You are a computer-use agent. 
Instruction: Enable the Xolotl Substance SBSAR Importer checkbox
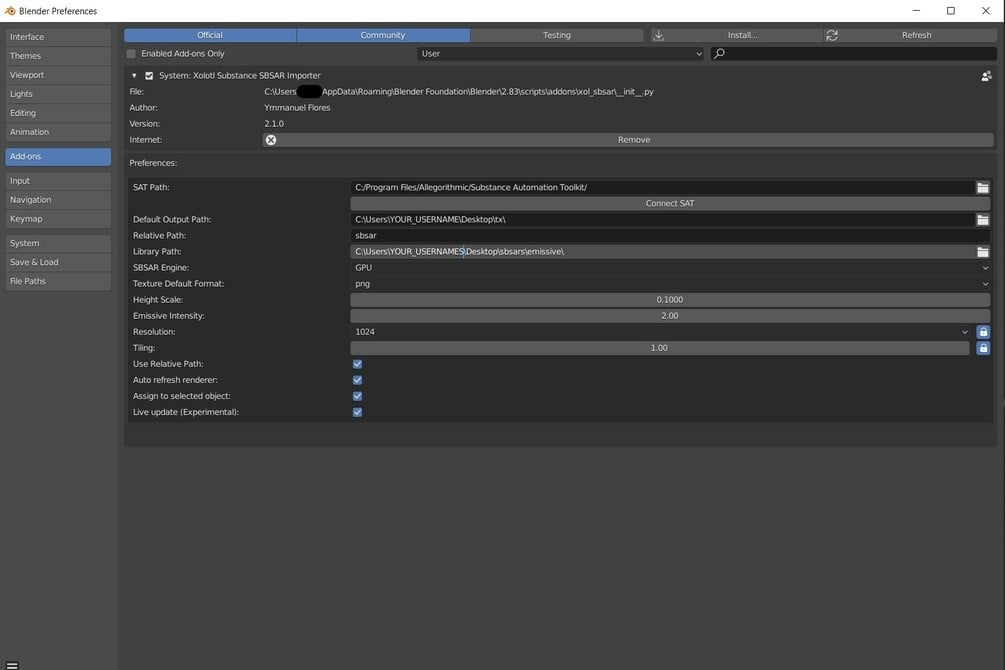149,76
